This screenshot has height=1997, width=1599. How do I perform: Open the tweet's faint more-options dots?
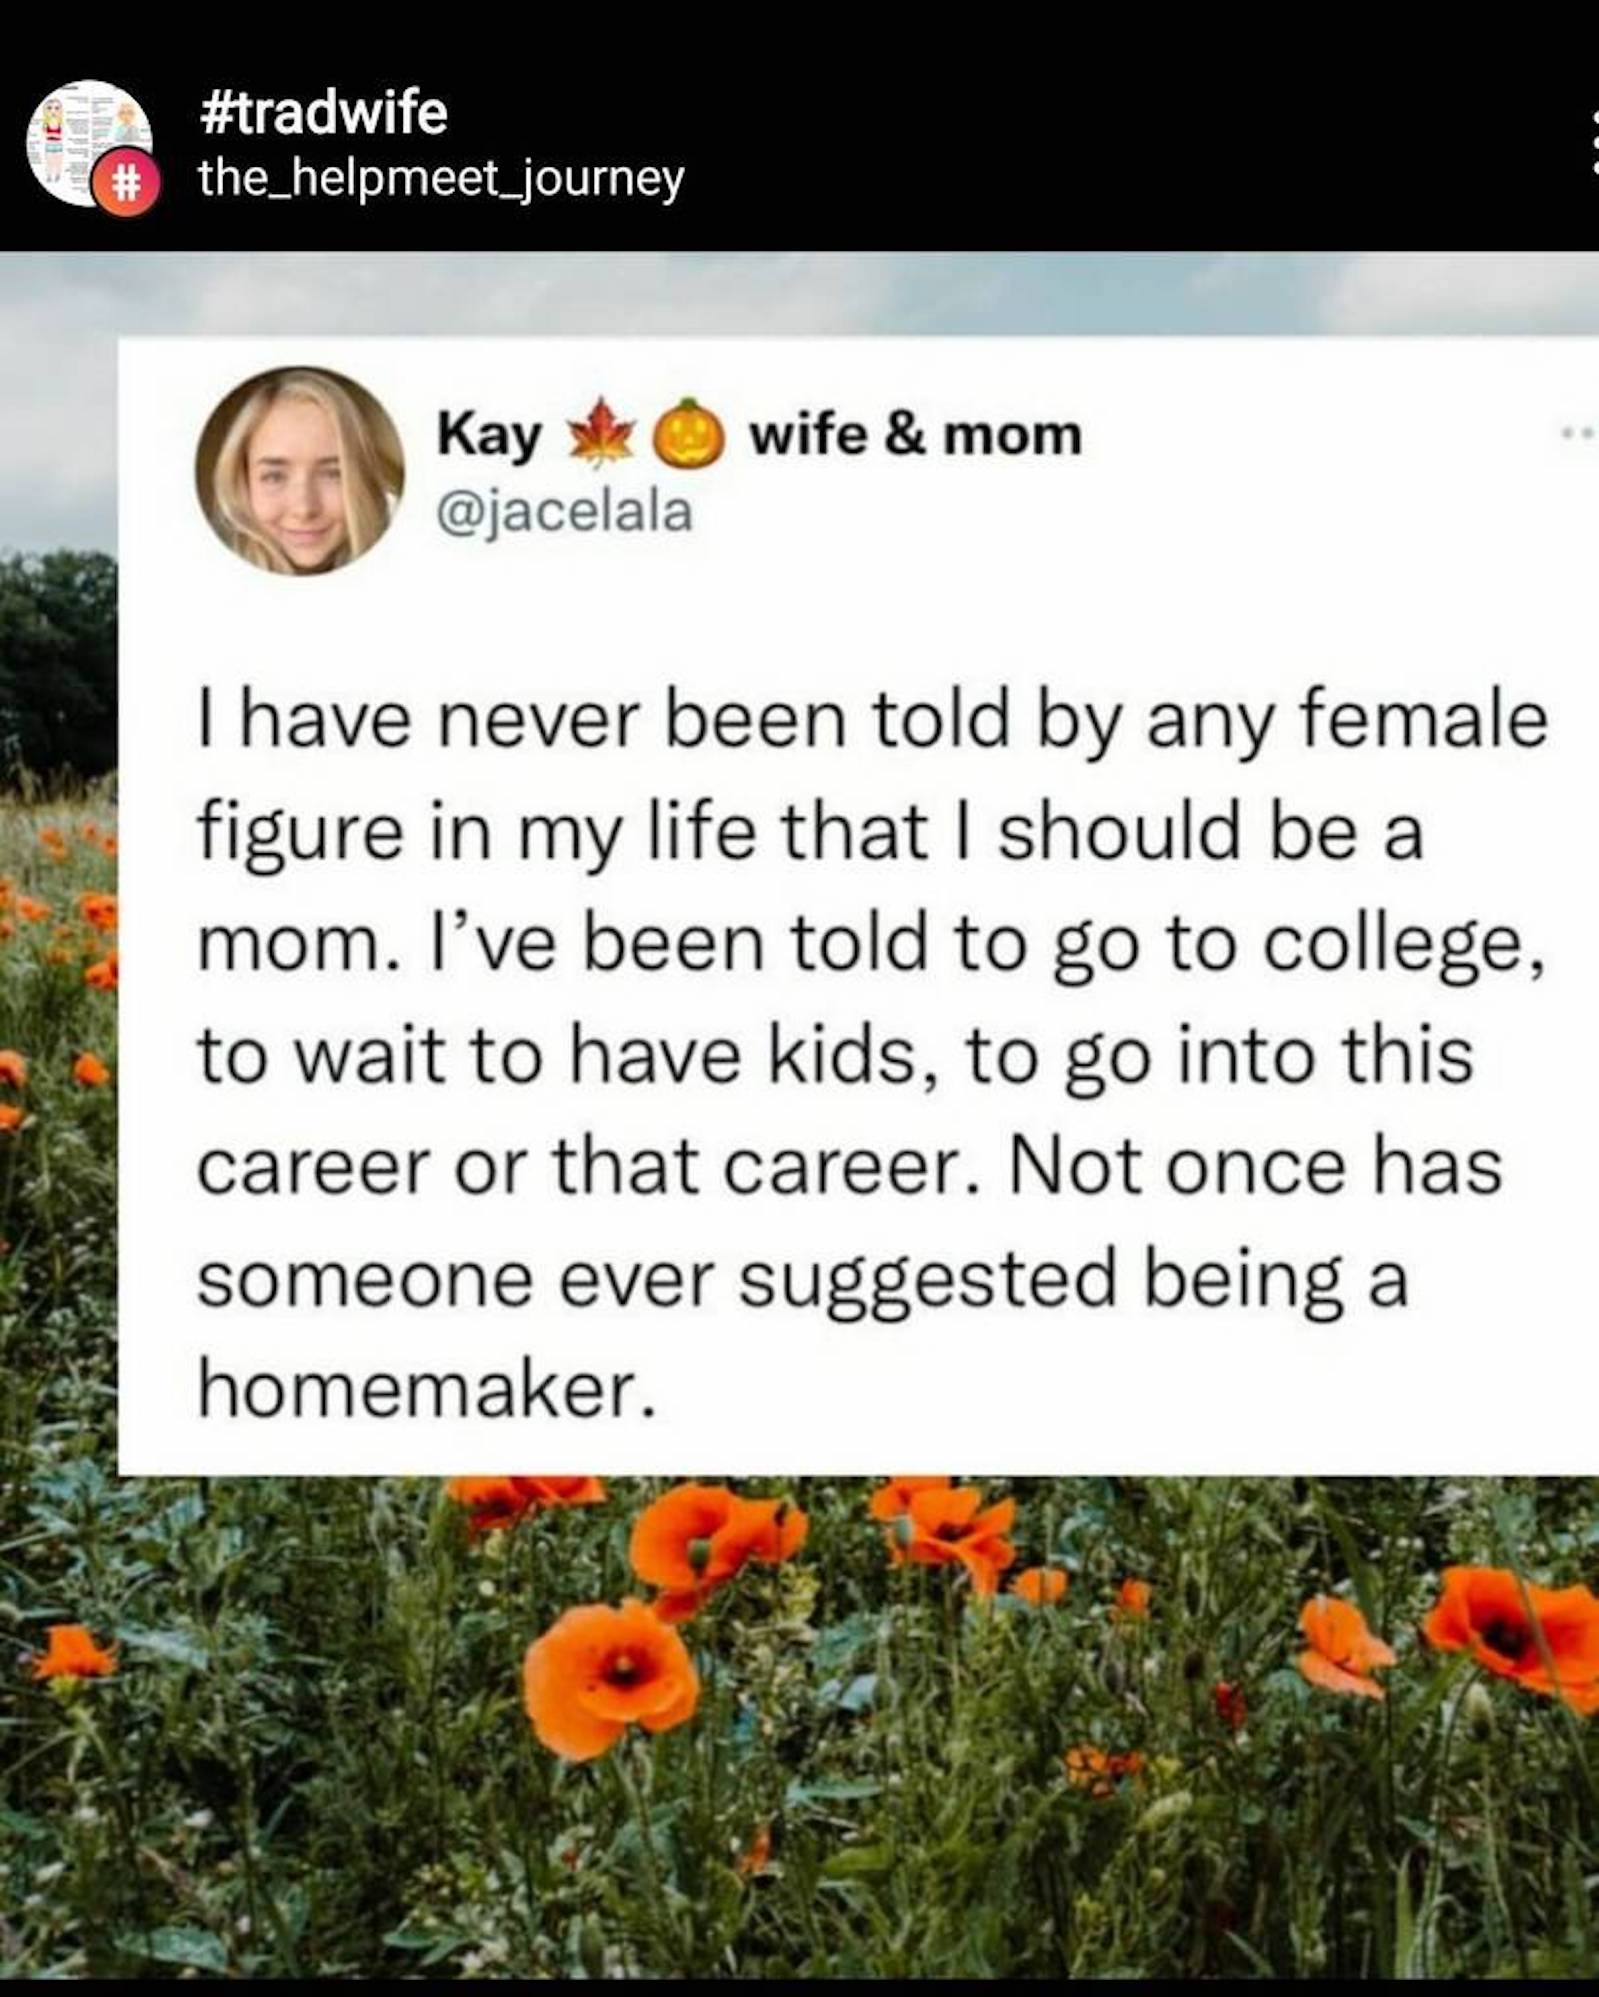click(x=1582, y=433)
